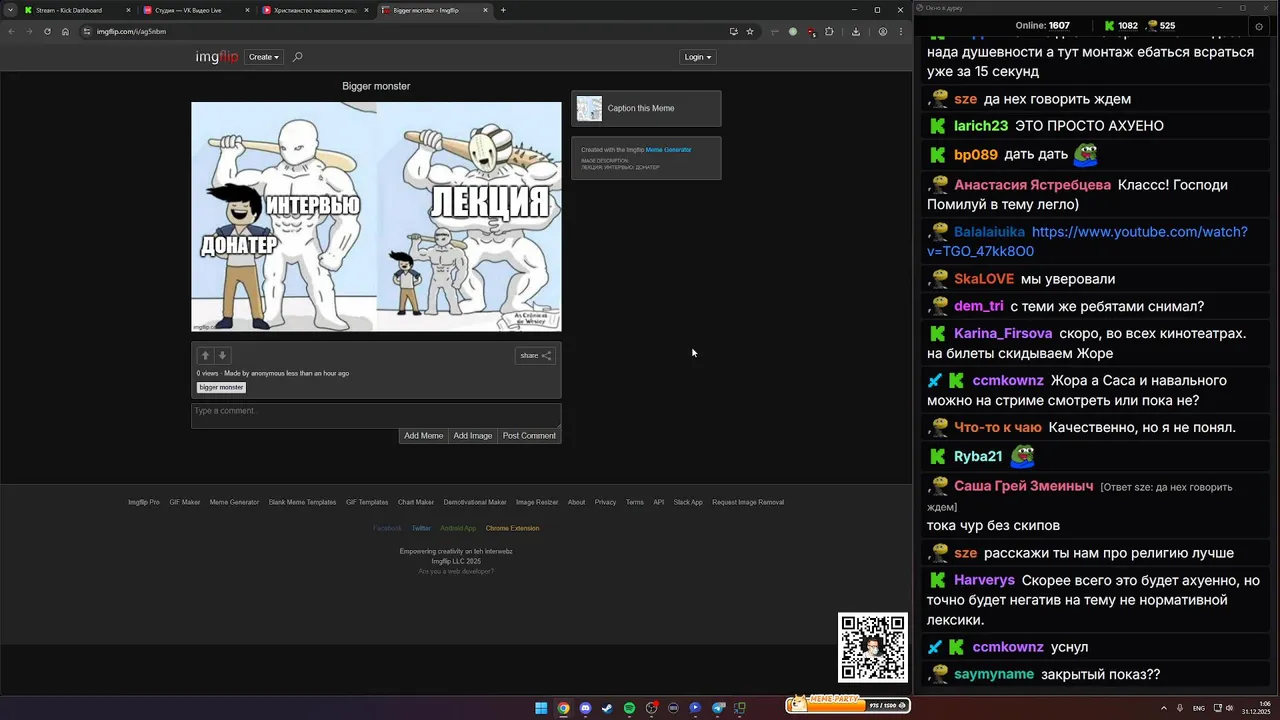
Task: Open the browser home page
Action: pyautogui.click(x=65, y=31)
